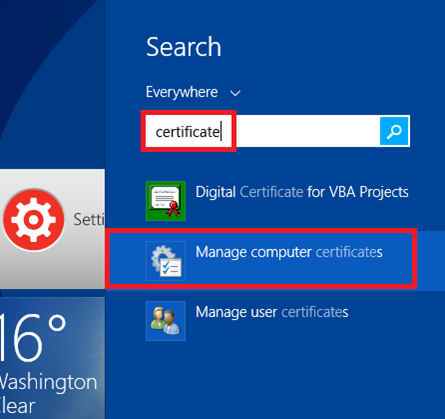Click the Settings tile label text

tap(89, 220)
